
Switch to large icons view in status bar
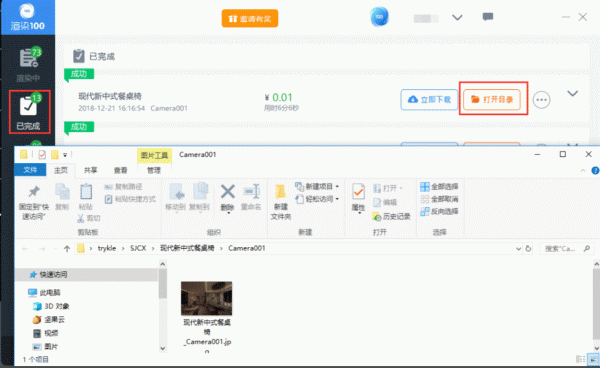[593, 359]
